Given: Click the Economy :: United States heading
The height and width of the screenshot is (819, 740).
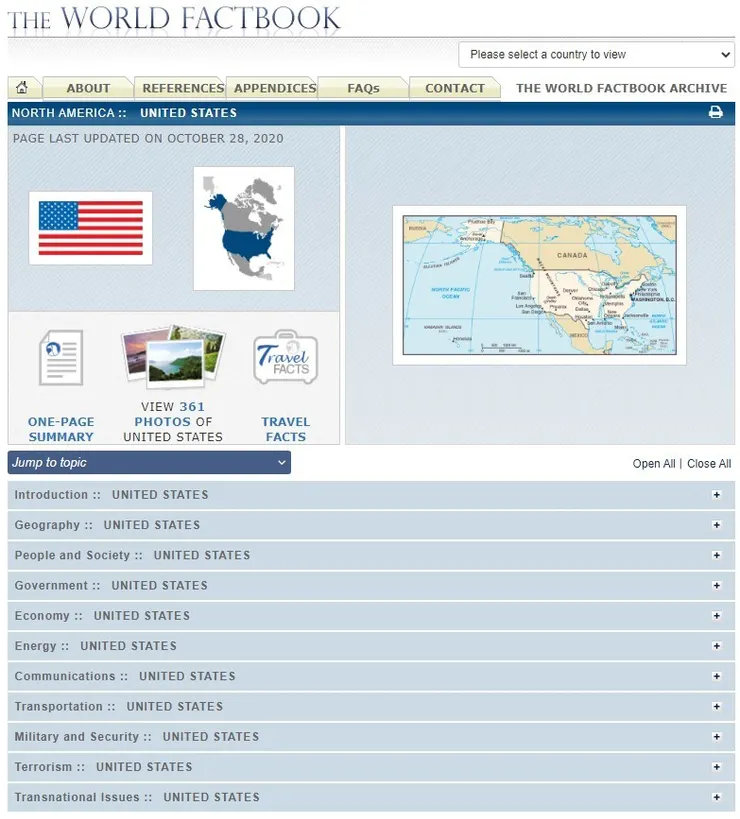Looking at the screenshot, I should (x=102, y=616).
